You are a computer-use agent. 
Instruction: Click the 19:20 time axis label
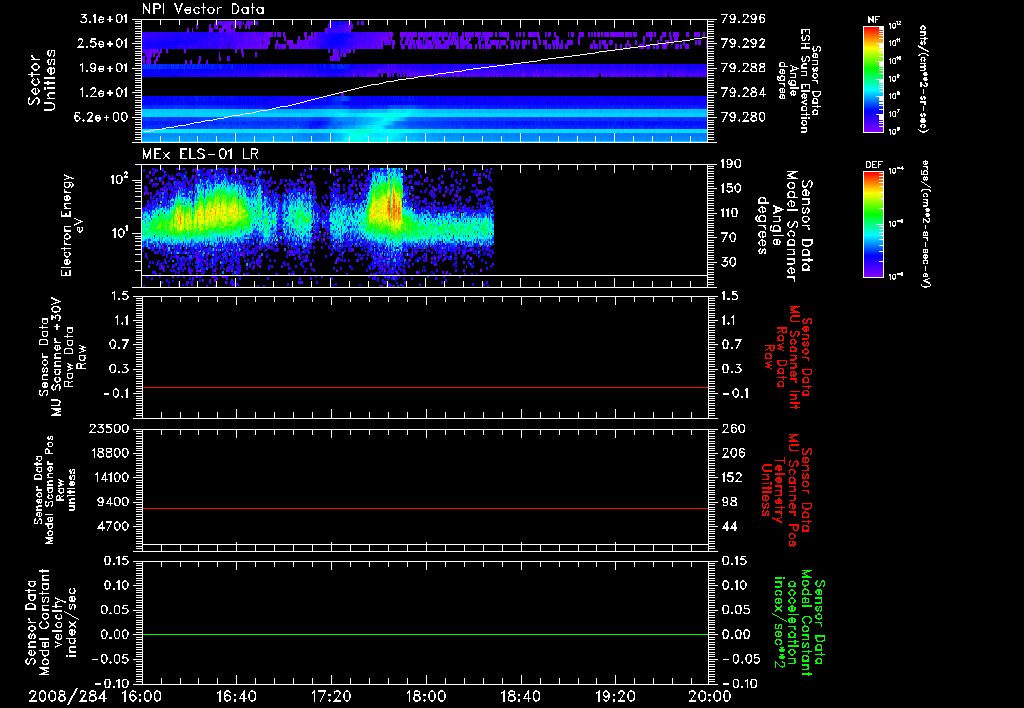point(615,696)
